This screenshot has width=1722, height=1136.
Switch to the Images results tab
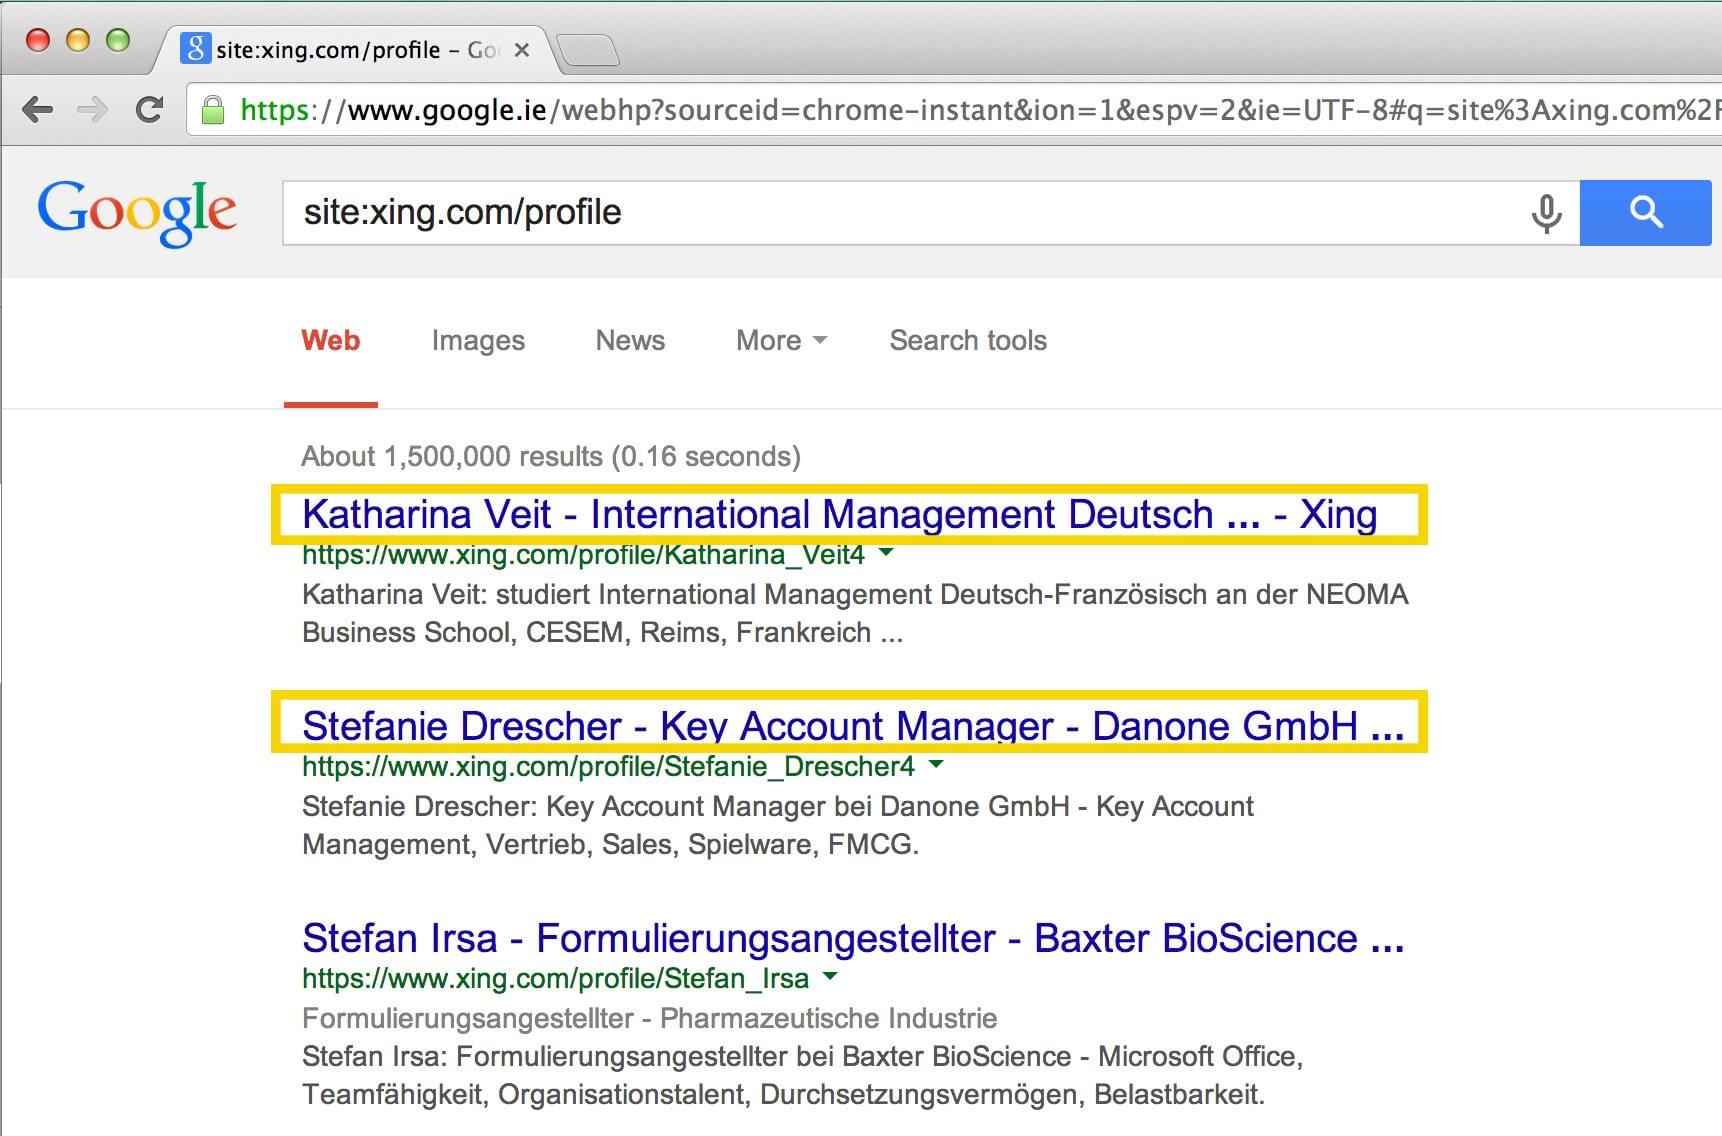(478, 341)
